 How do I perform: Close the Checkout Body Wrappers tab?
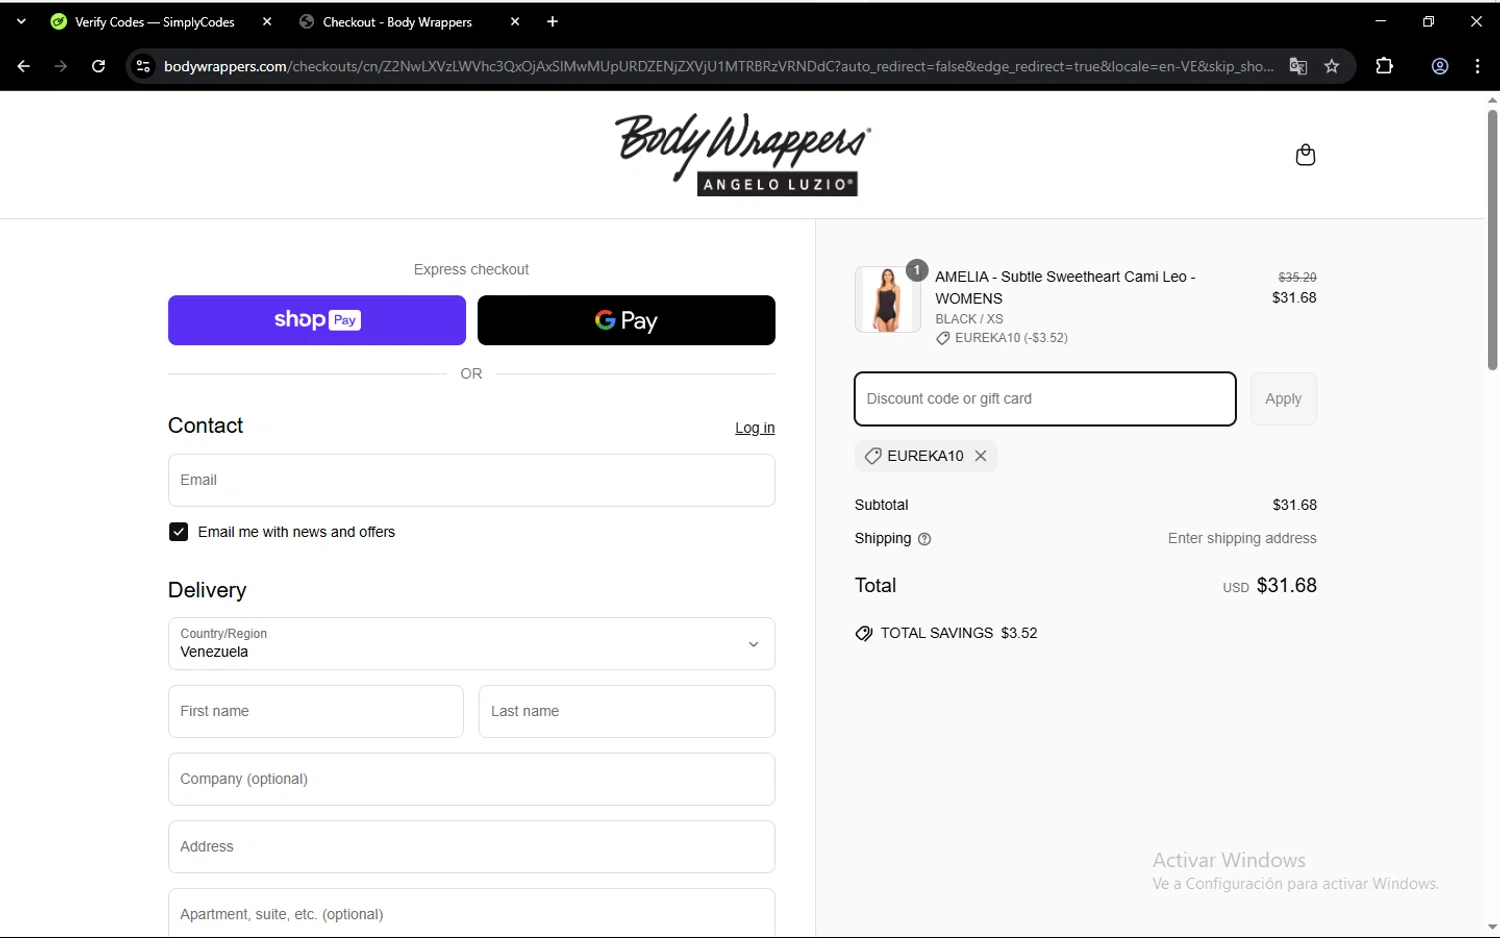pos(515,21)
